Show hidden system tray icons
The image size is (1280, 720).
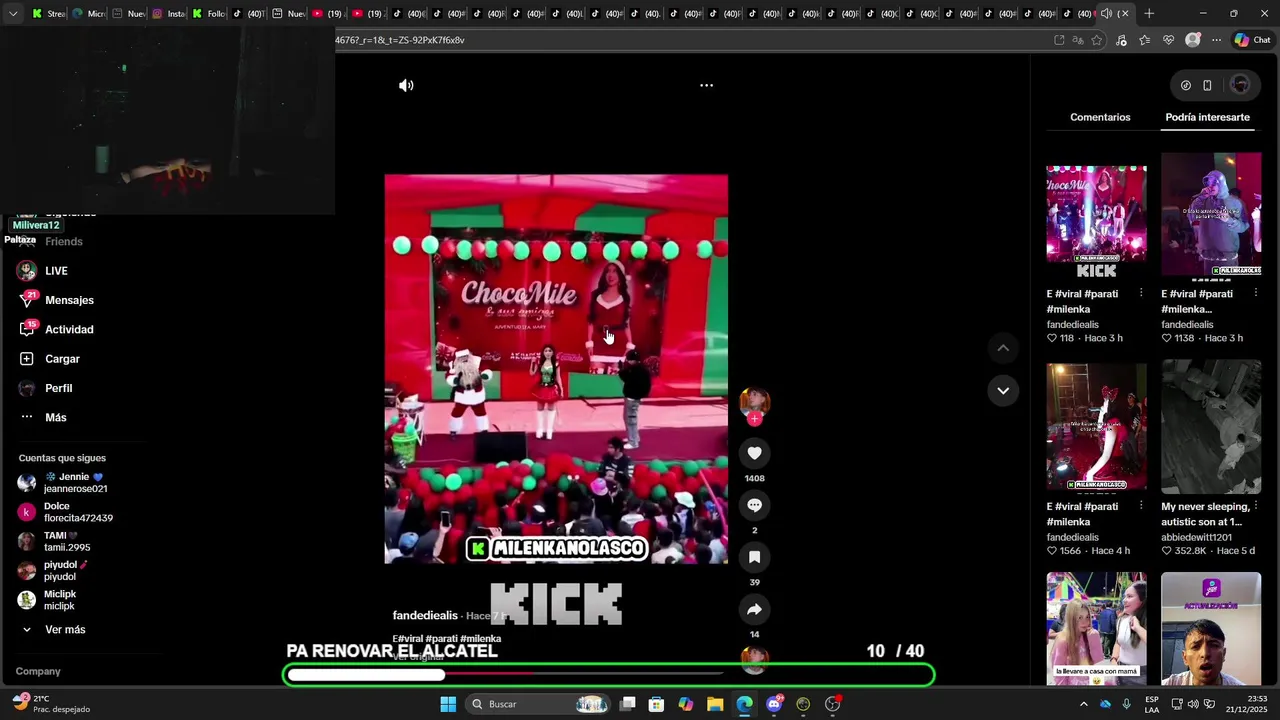1083,704
